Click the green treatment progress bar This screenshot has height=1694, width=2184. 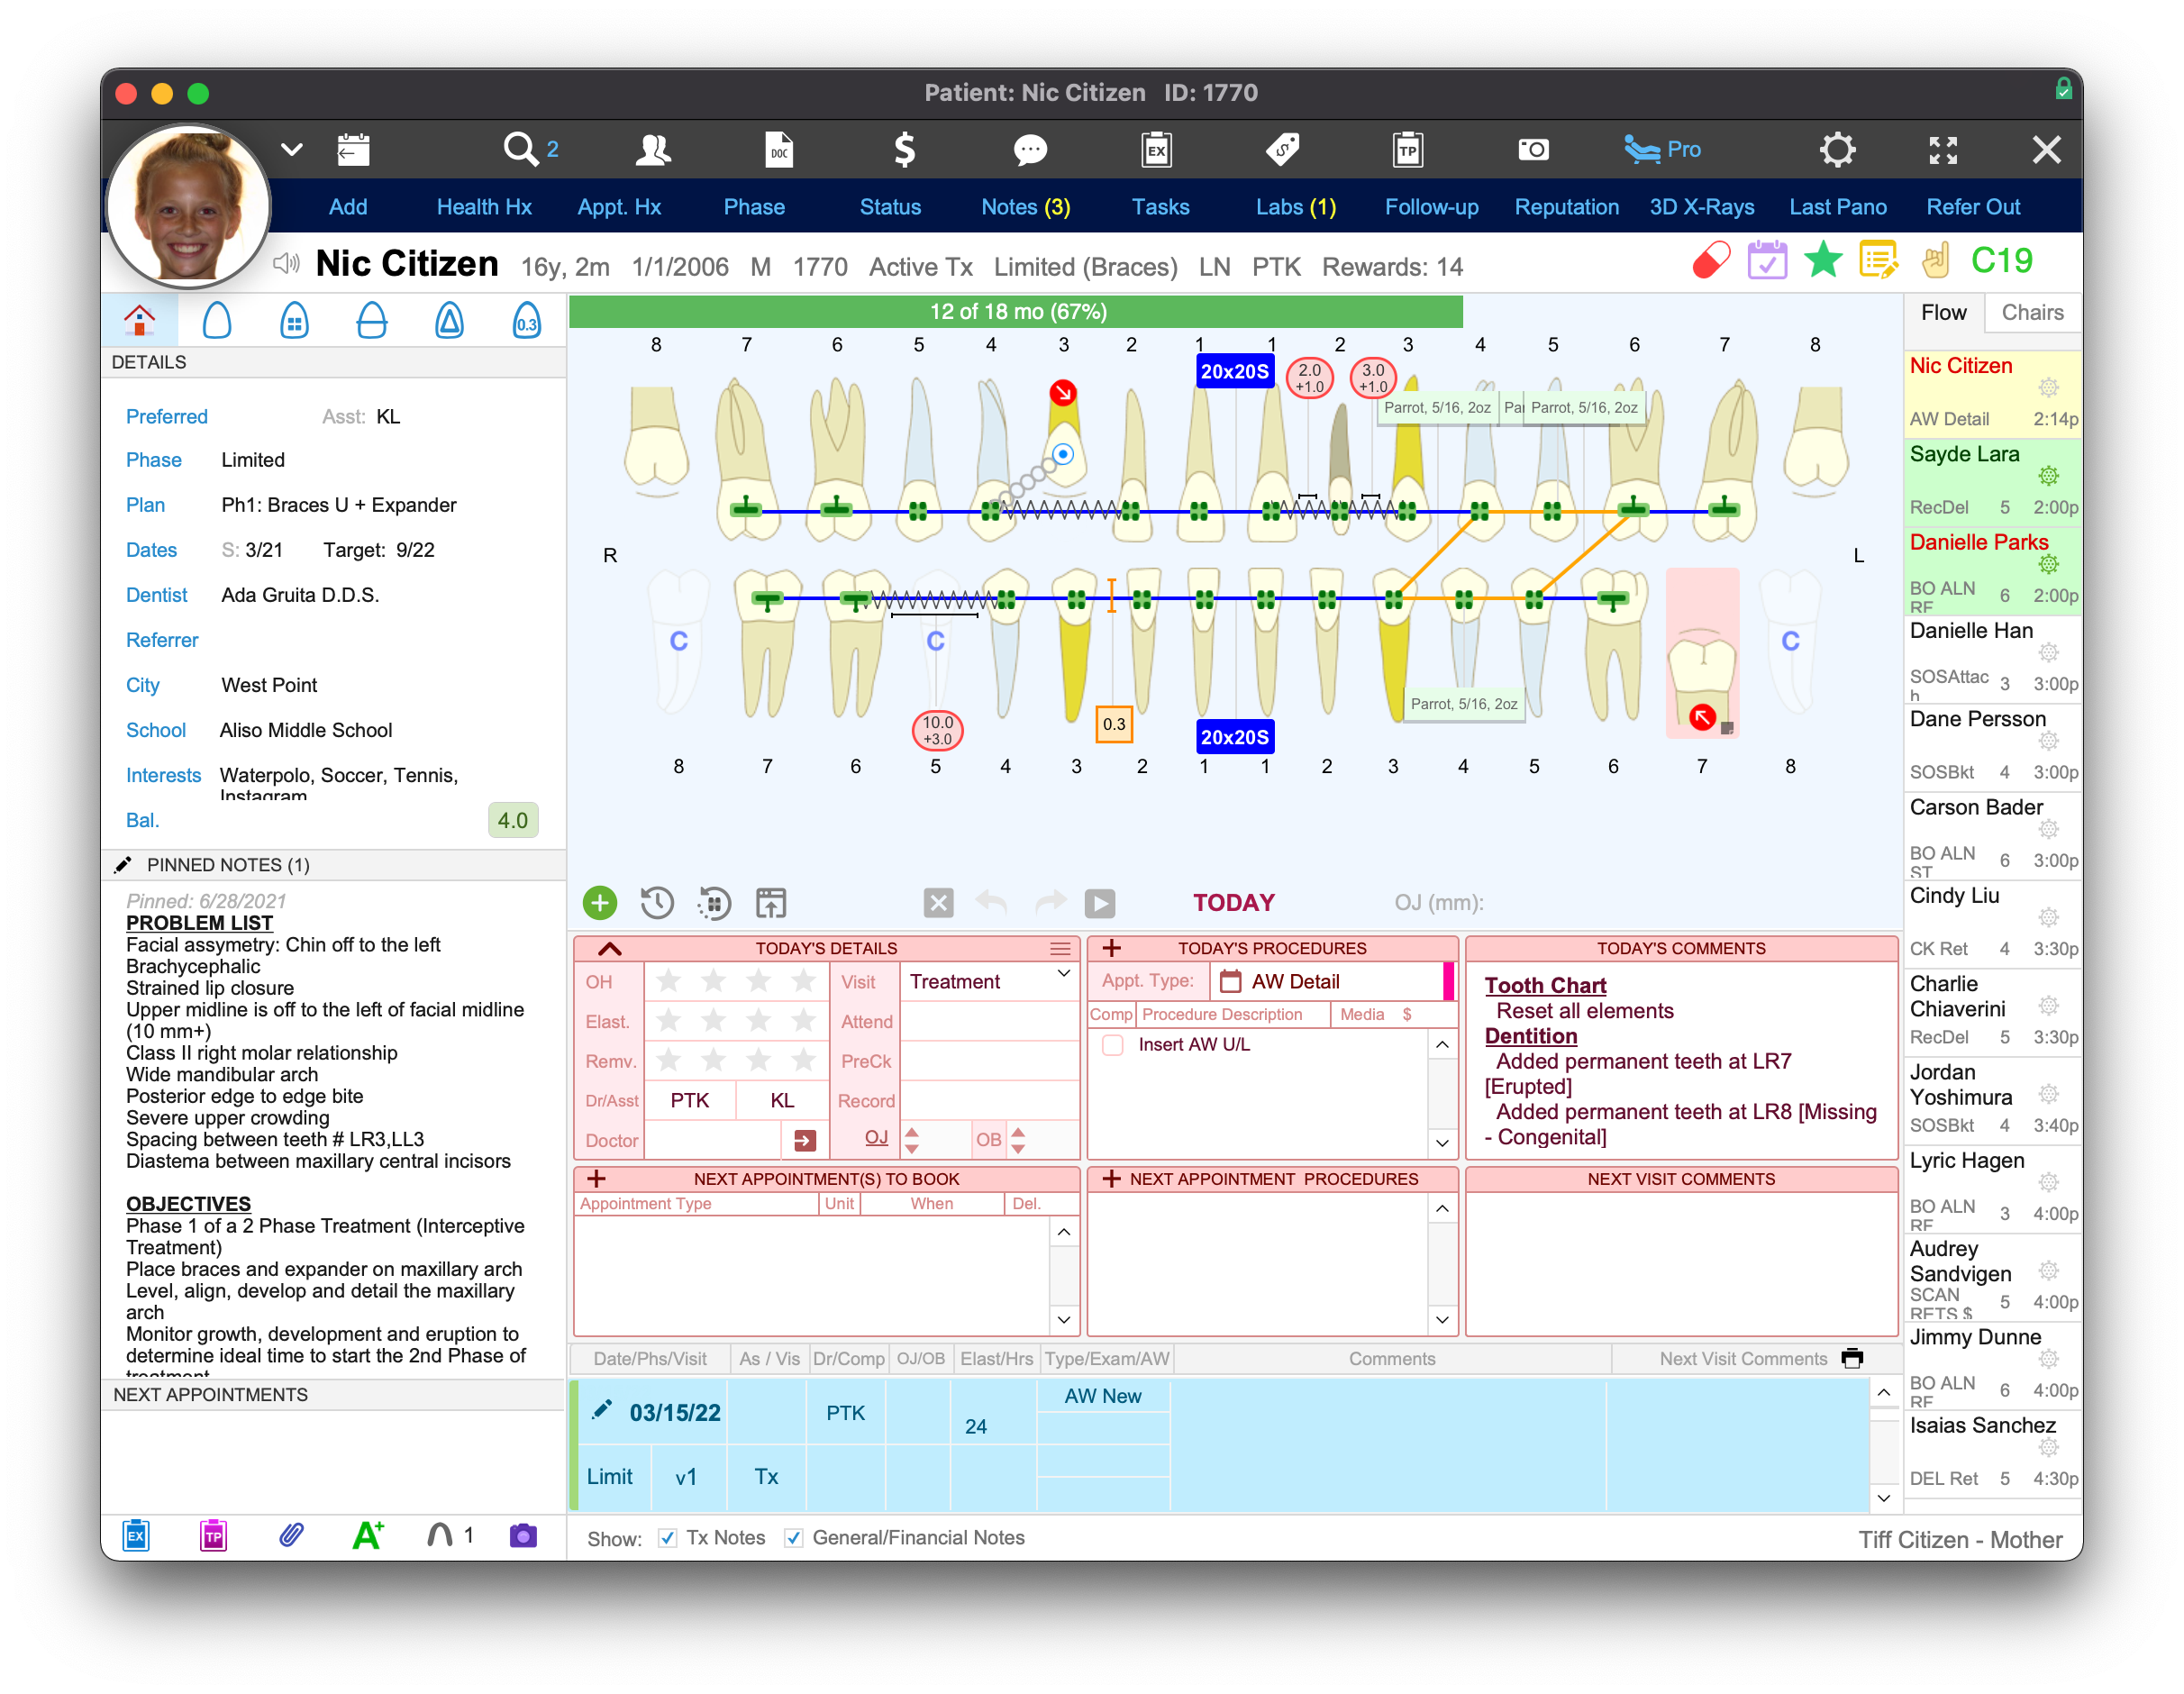(x=1016, y=312)
